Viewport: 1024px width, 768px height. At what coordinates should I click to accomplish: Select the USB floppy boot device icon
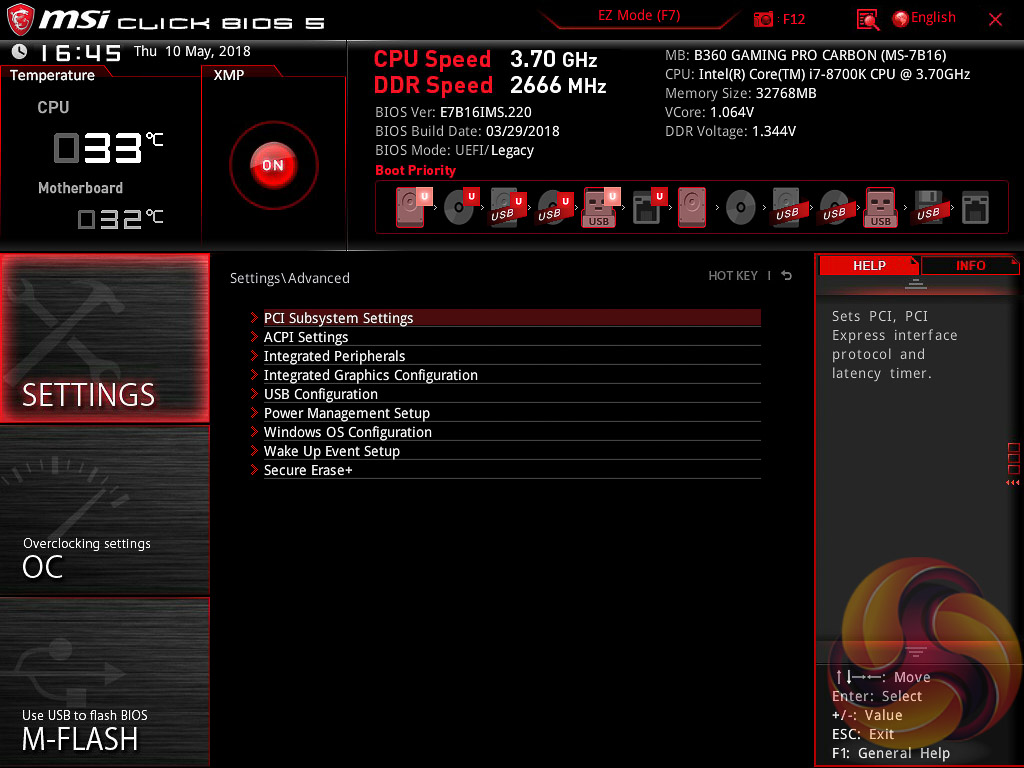pyautogui.click(x=929, y=207)
